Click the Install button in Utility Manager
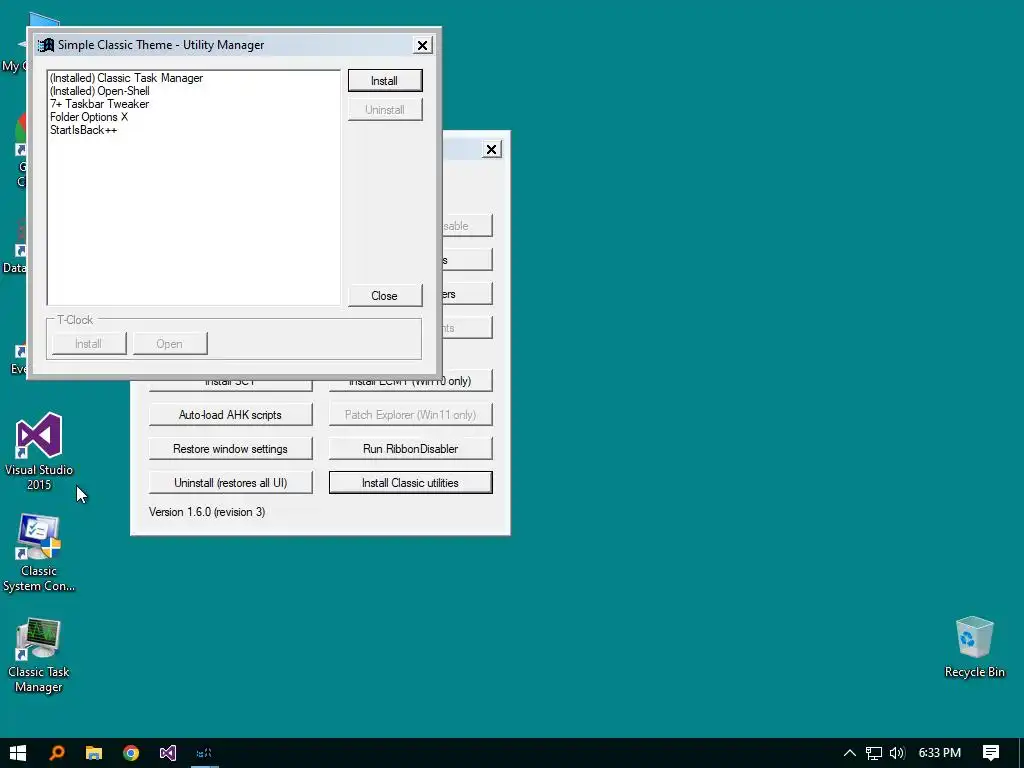 click(385, 81)
